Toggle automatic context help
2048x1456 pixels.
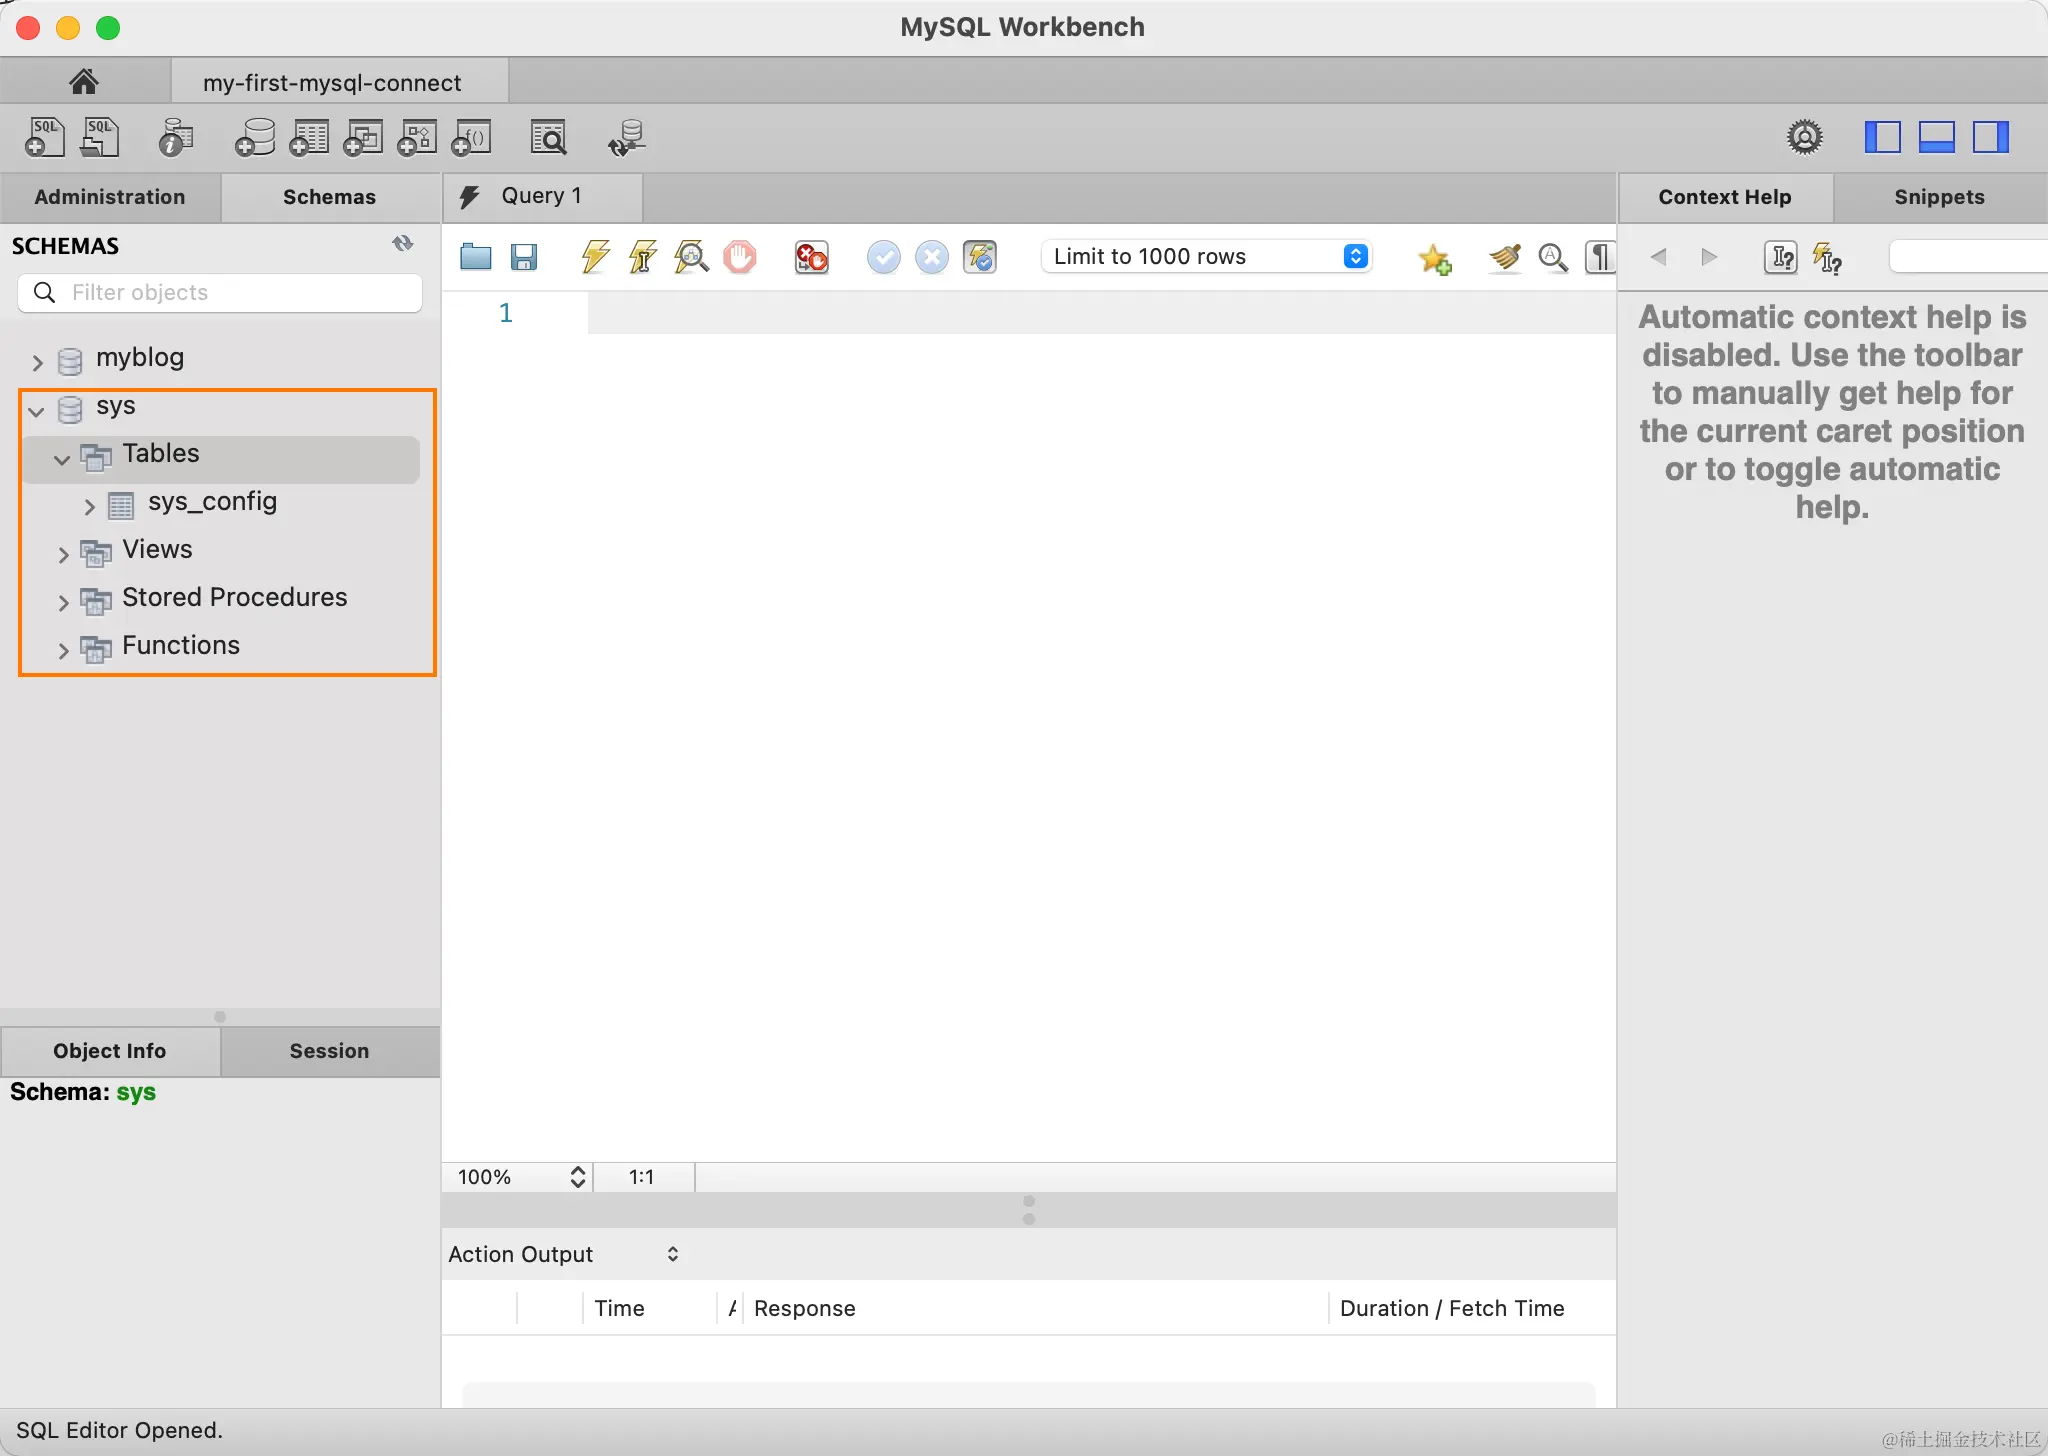pos(1828,258)
